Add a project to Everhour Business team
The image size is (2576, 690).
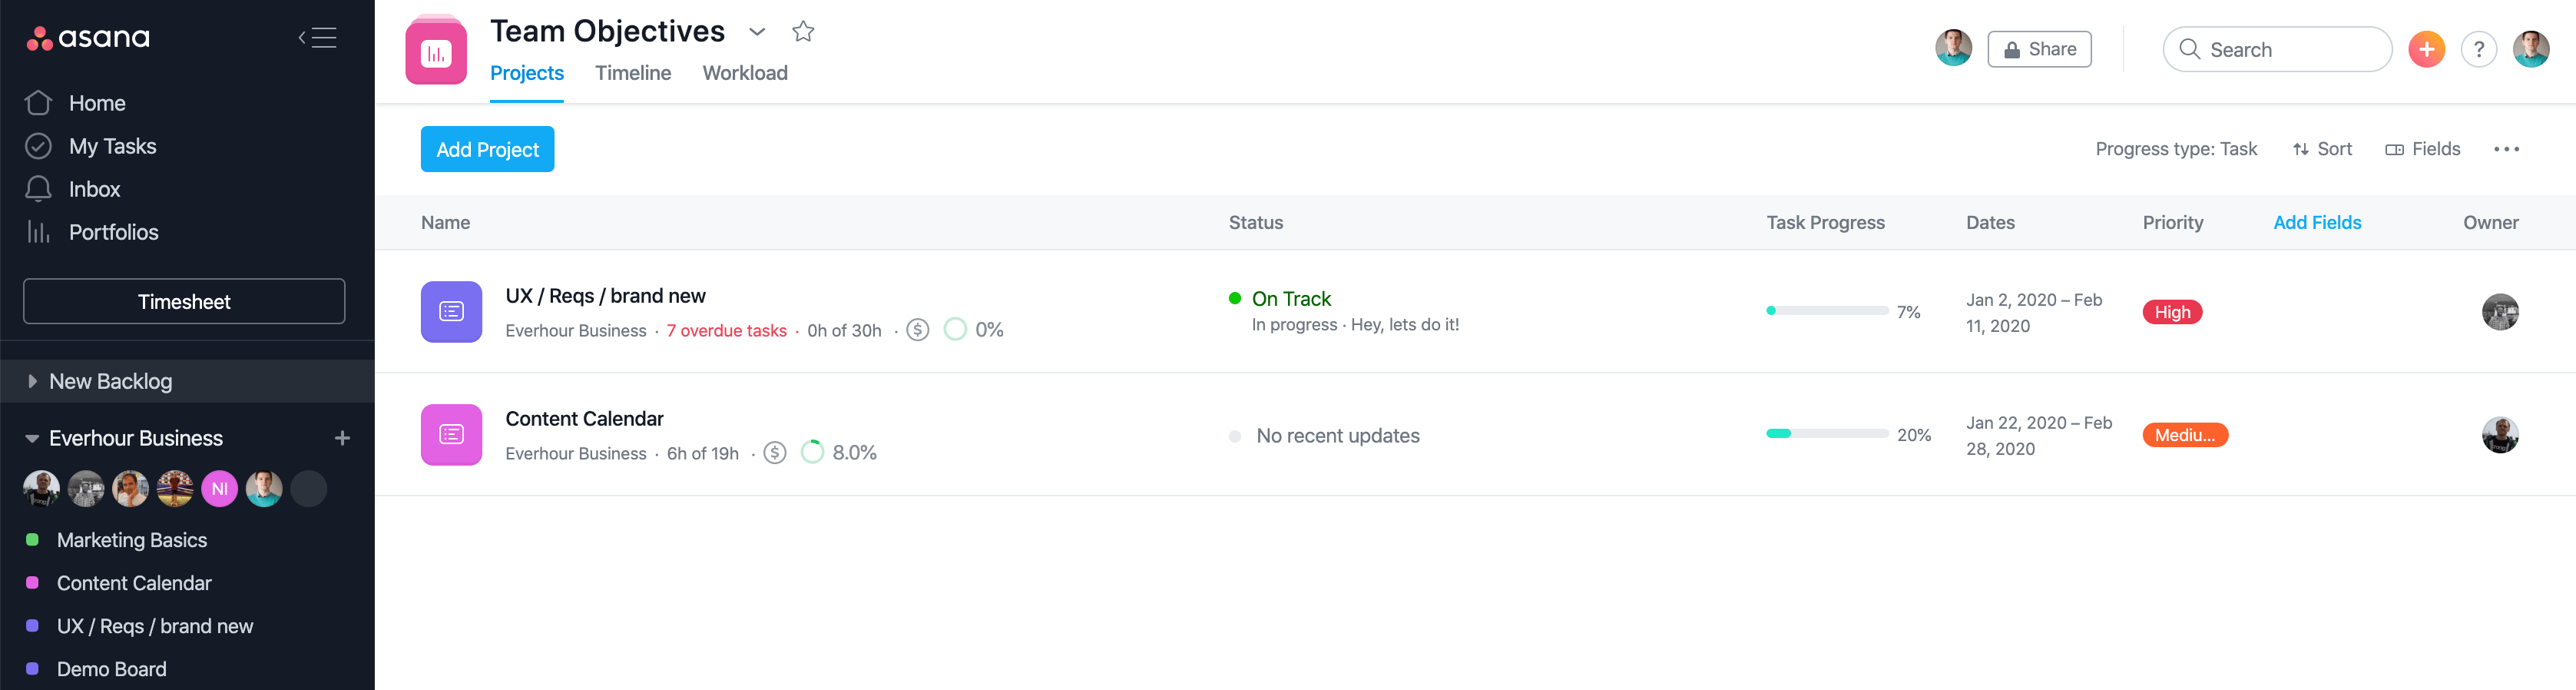[x=342, y=438]
